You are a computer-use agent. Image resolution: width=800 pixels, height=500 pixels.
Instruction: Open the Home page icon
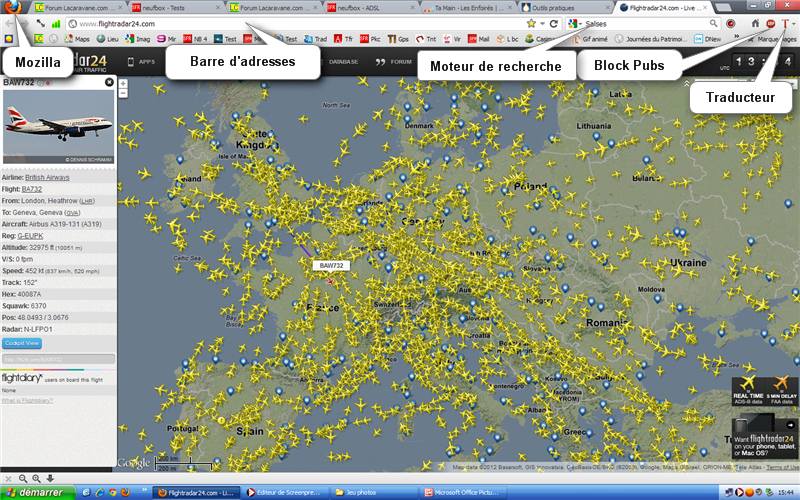click(x=756, y=23)
